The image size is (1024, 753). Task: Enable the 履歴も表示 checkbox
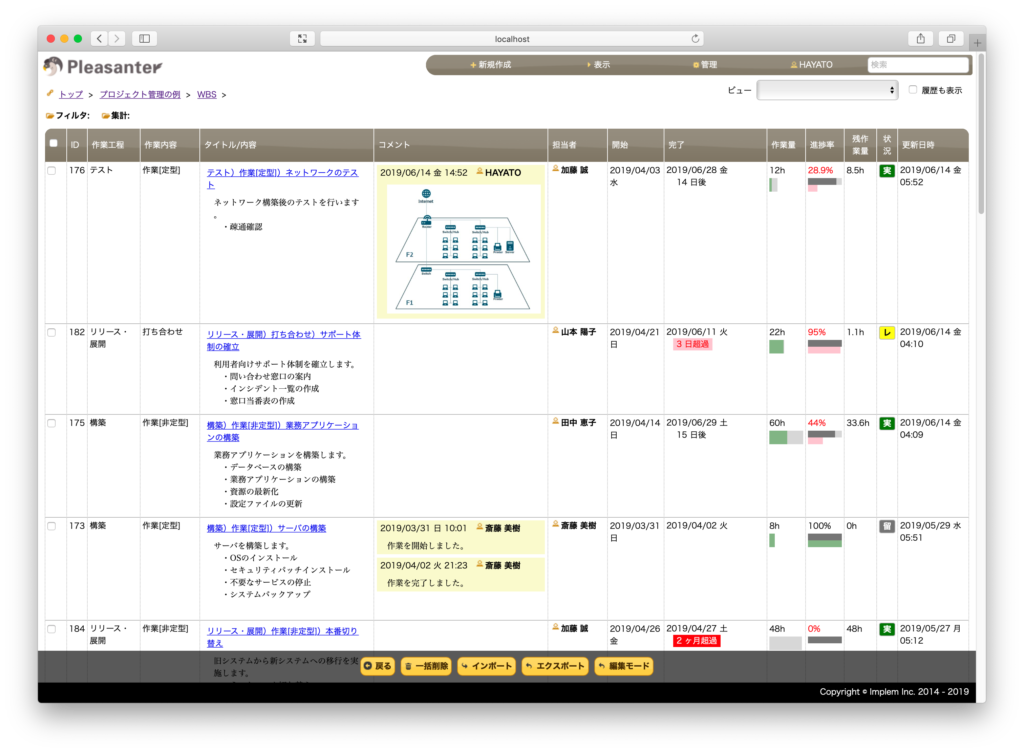pyautogui.click(x=913, y=89)
